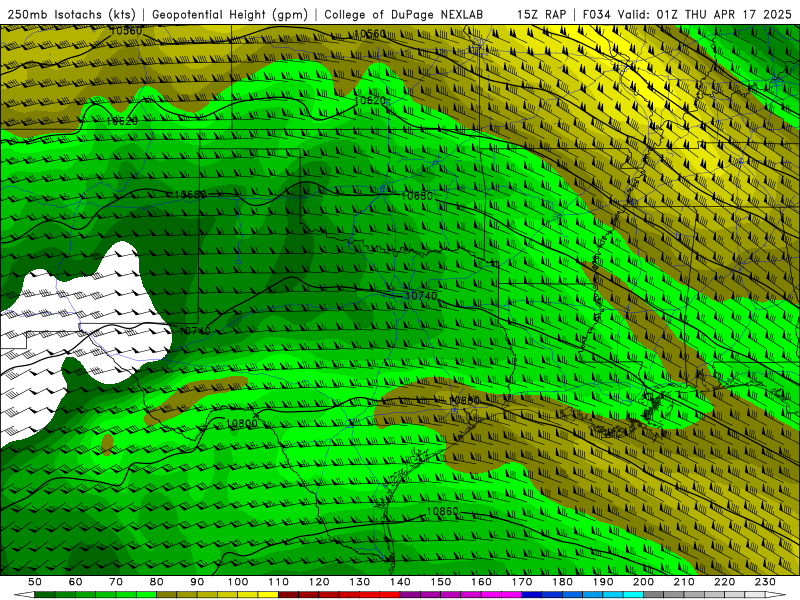Click the 230 knot value on the color scale
Image resolution: width=800 pixels, height=600 pixels.
coord(765,582)
